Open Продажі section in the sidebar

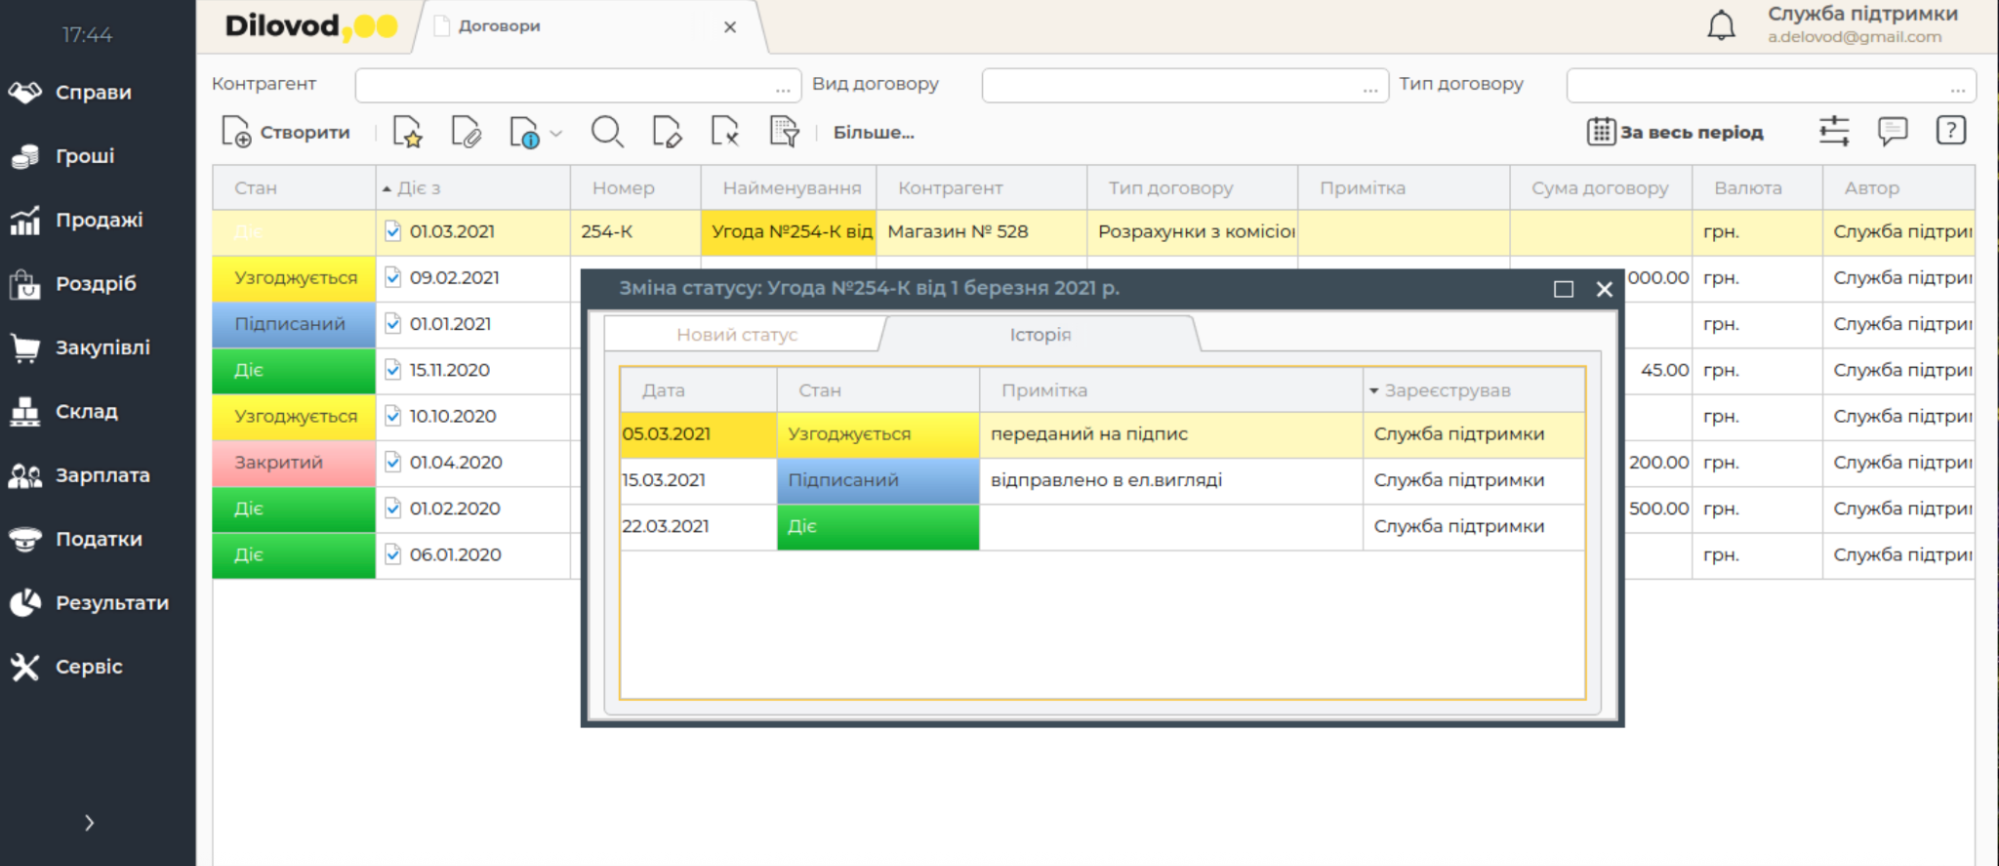click(x=98, y=220)
